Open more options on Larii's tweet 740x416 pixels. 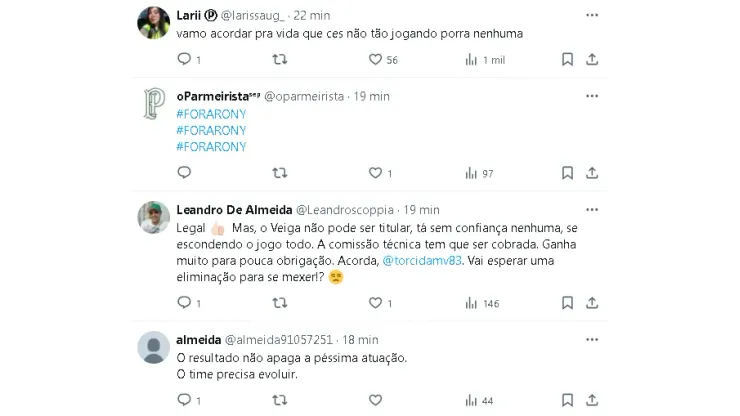[592, 15]
